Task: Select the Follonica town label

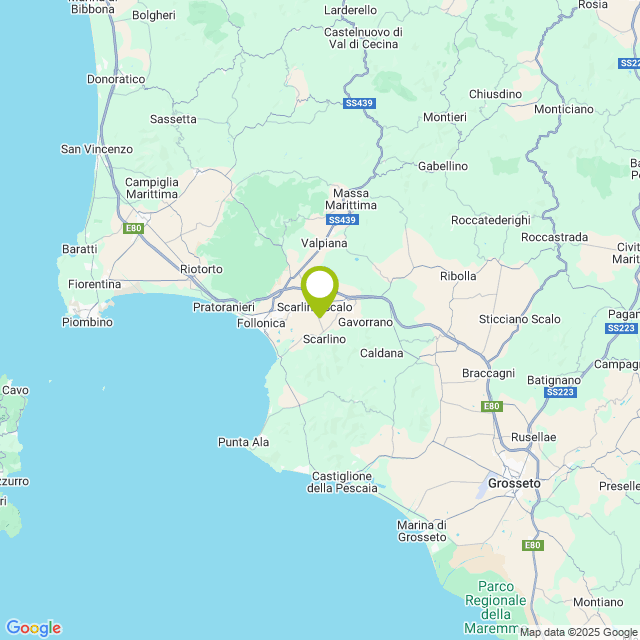Action: (x=261, y=323)
